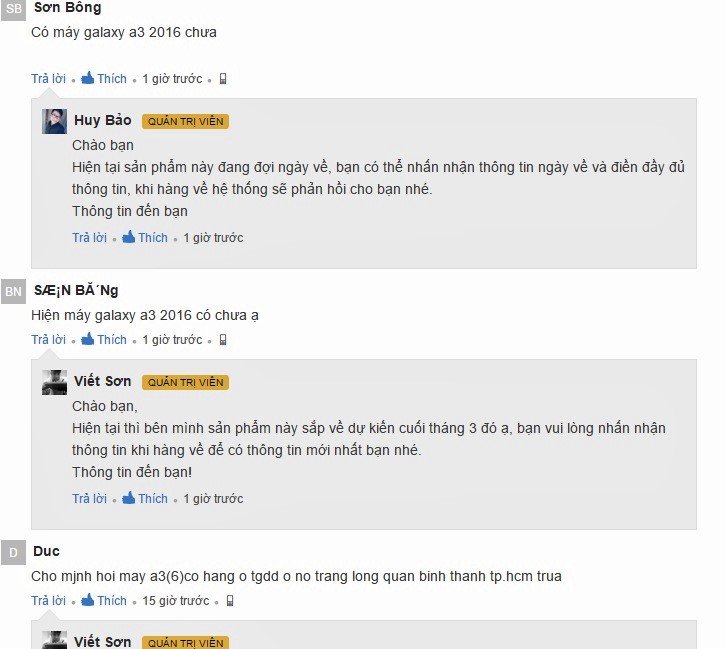Click the SB avatar of Sơn Bông

coord(13,9)
